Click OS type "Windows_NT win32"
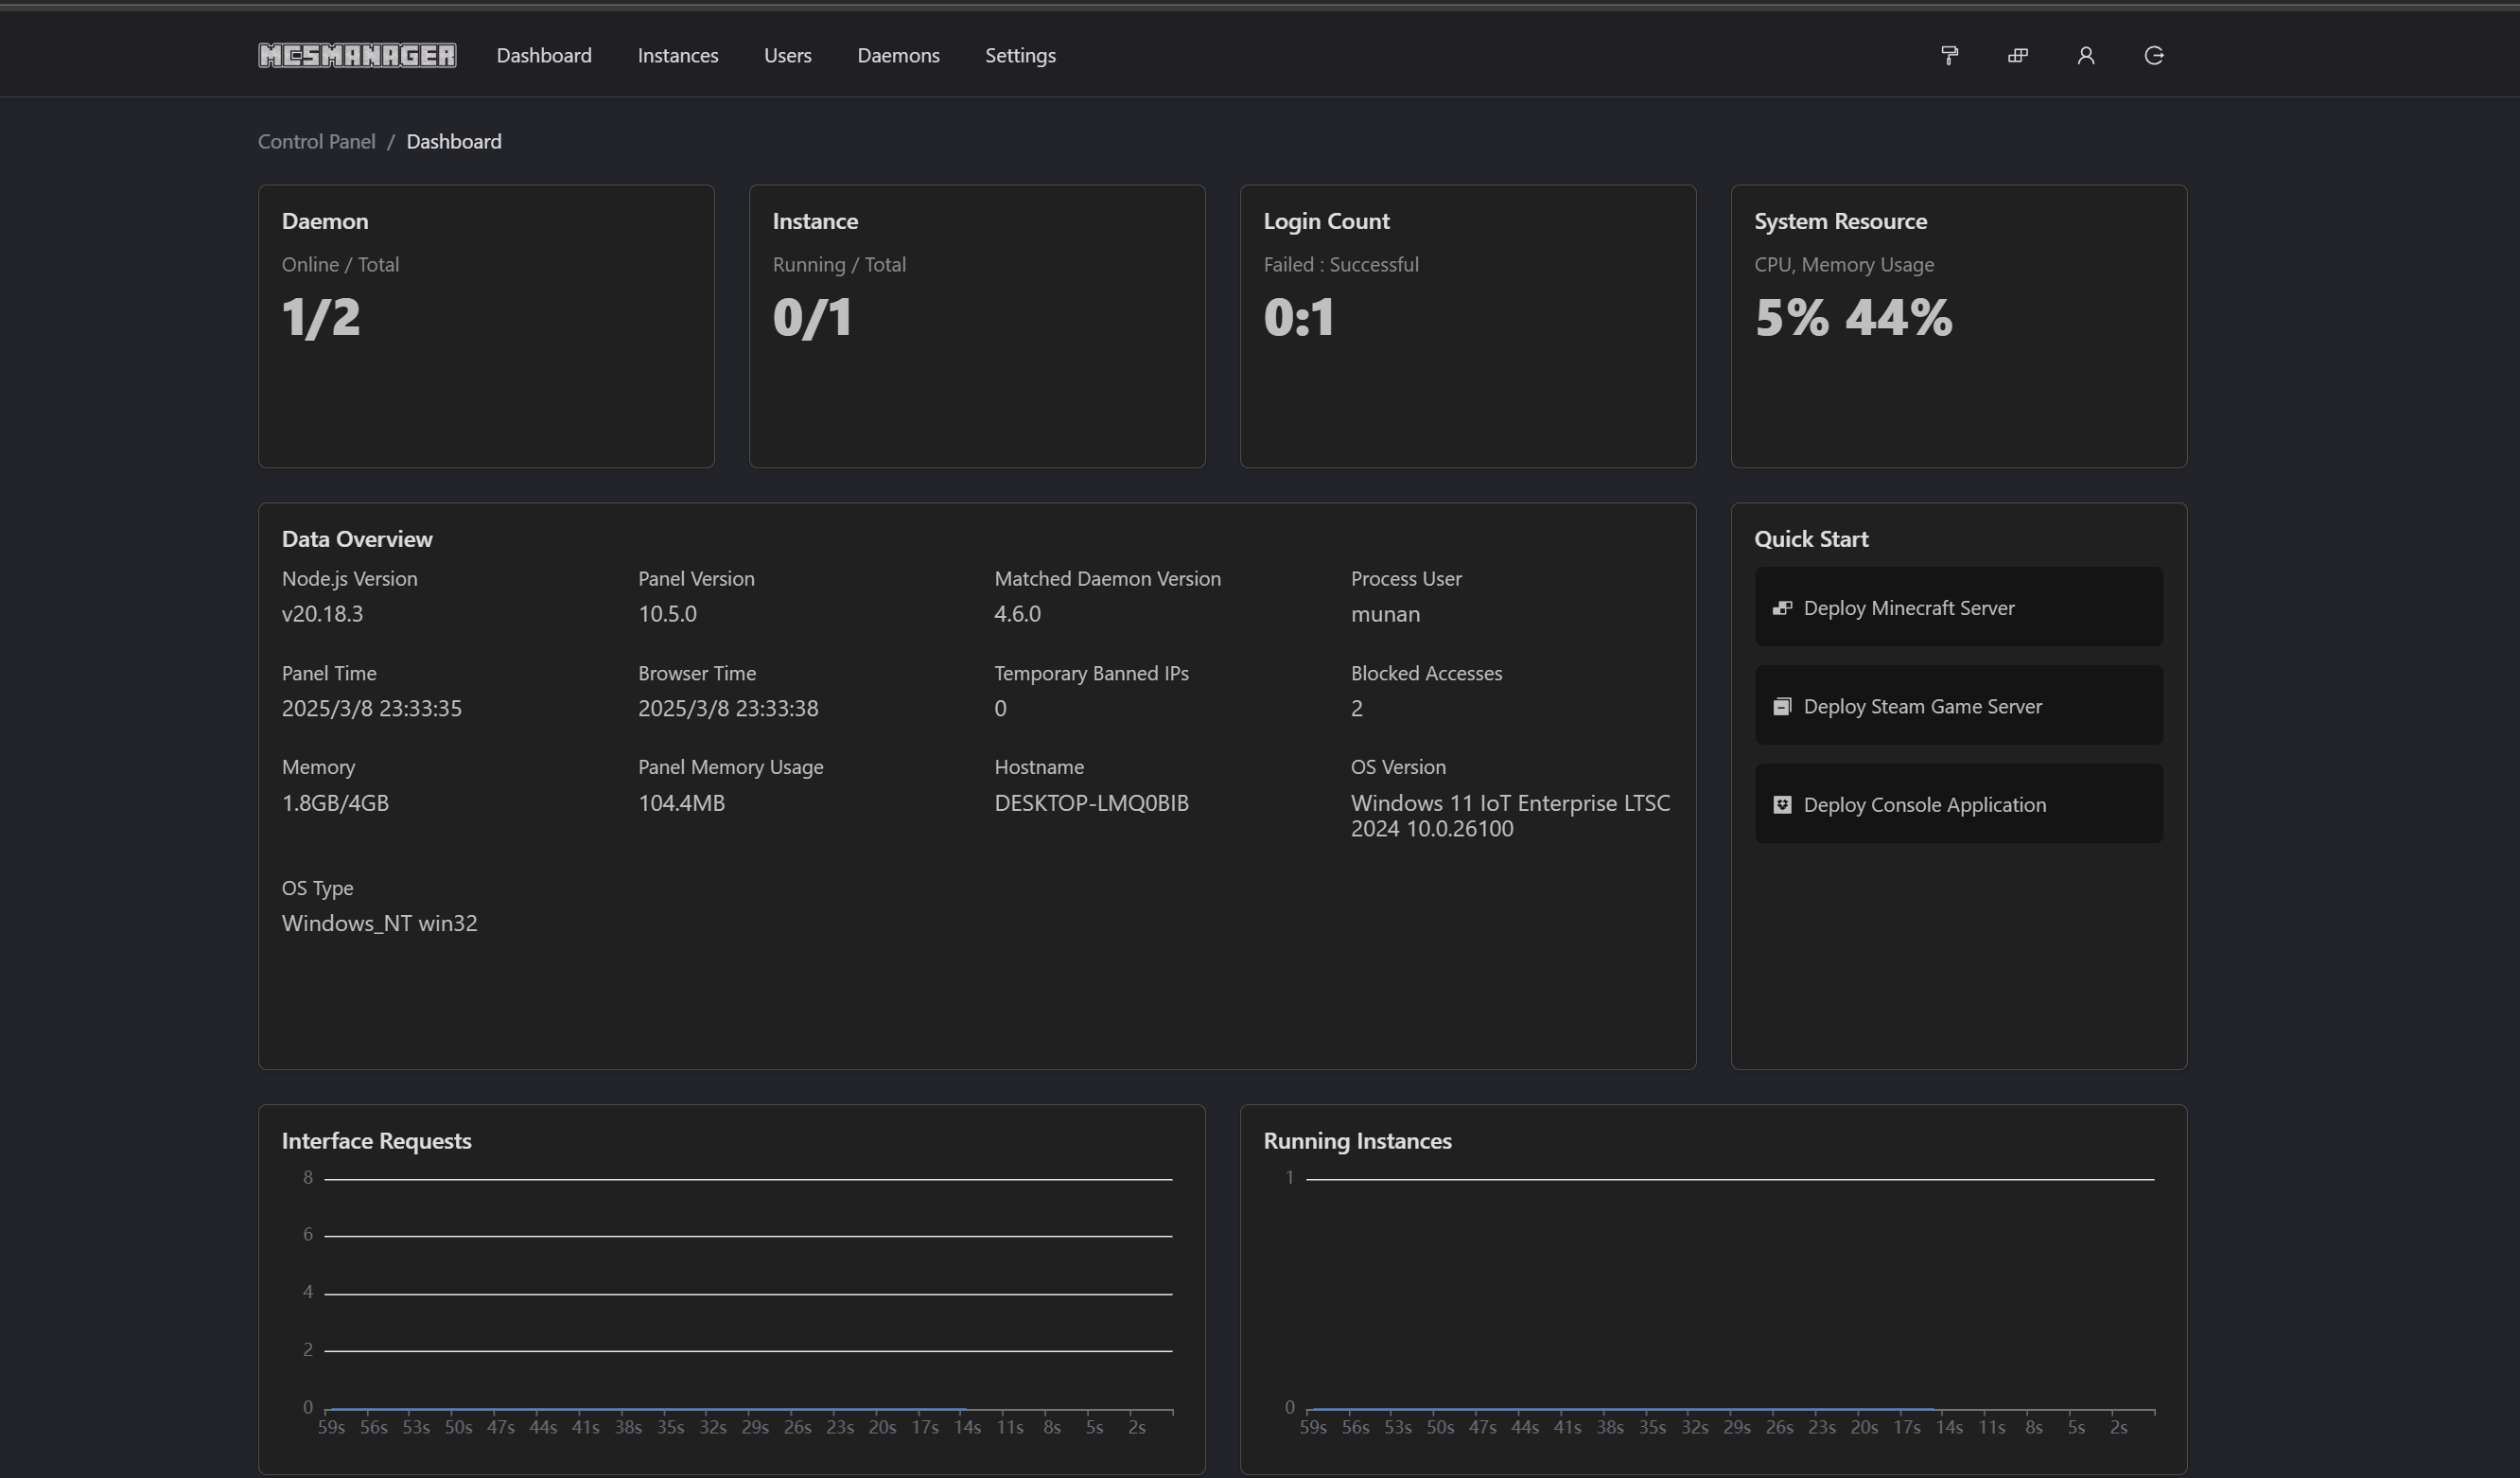 (x=379, y=922)
